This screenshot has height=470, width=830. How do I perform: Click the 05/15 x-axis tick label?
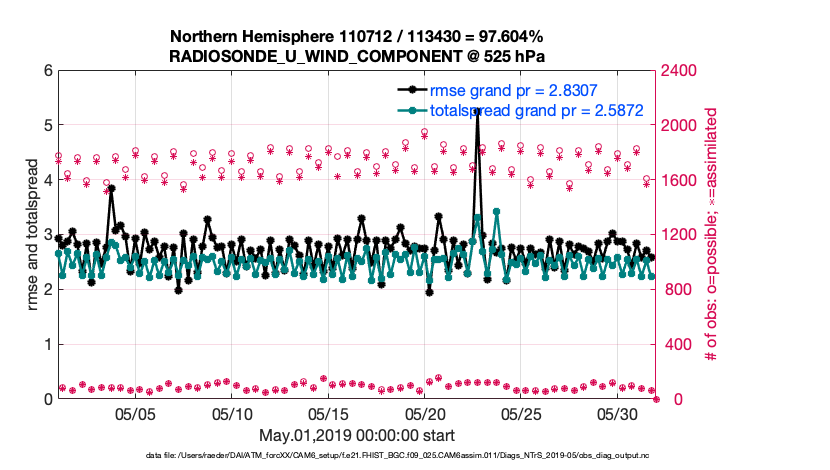click(x=328, y=414)
